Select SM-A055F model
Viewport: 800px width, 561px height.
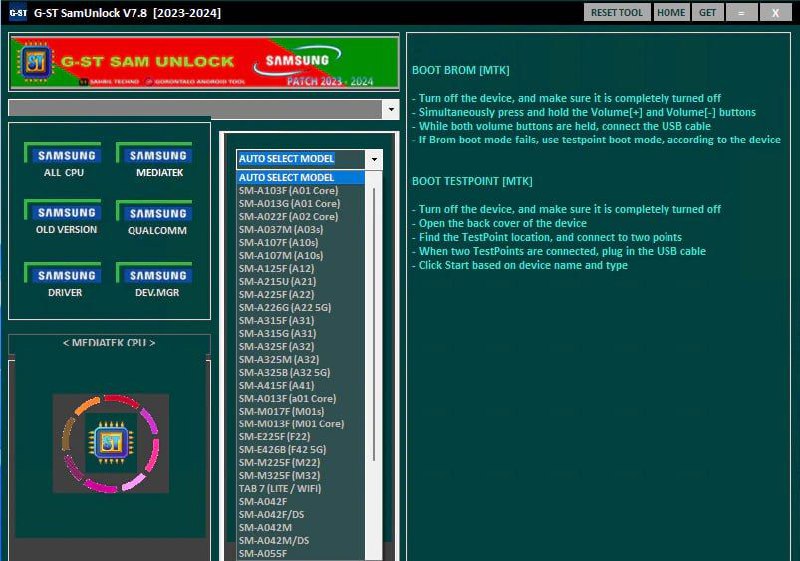[301, 554]
